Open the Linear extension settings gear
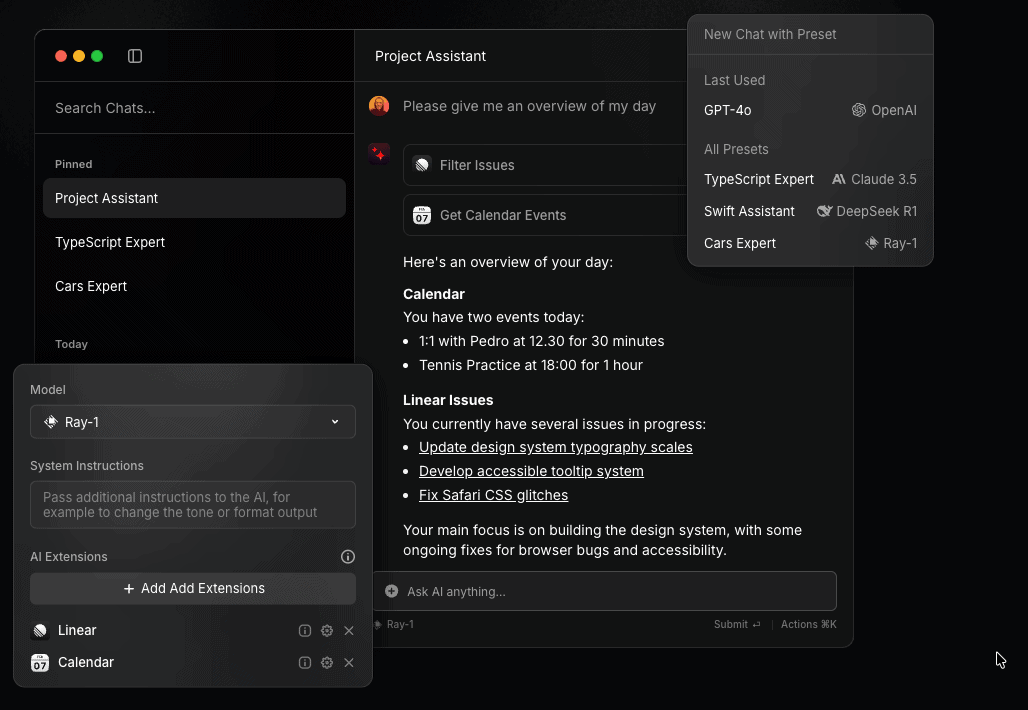1028x710 pixels. pyautogui.click(x=326, y=630)
